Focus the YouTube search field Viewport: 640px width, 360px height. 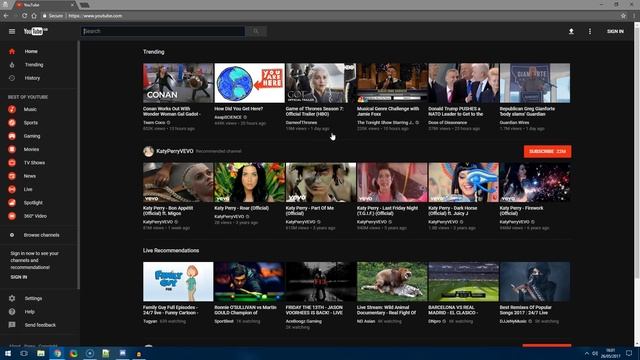[163, 31]
